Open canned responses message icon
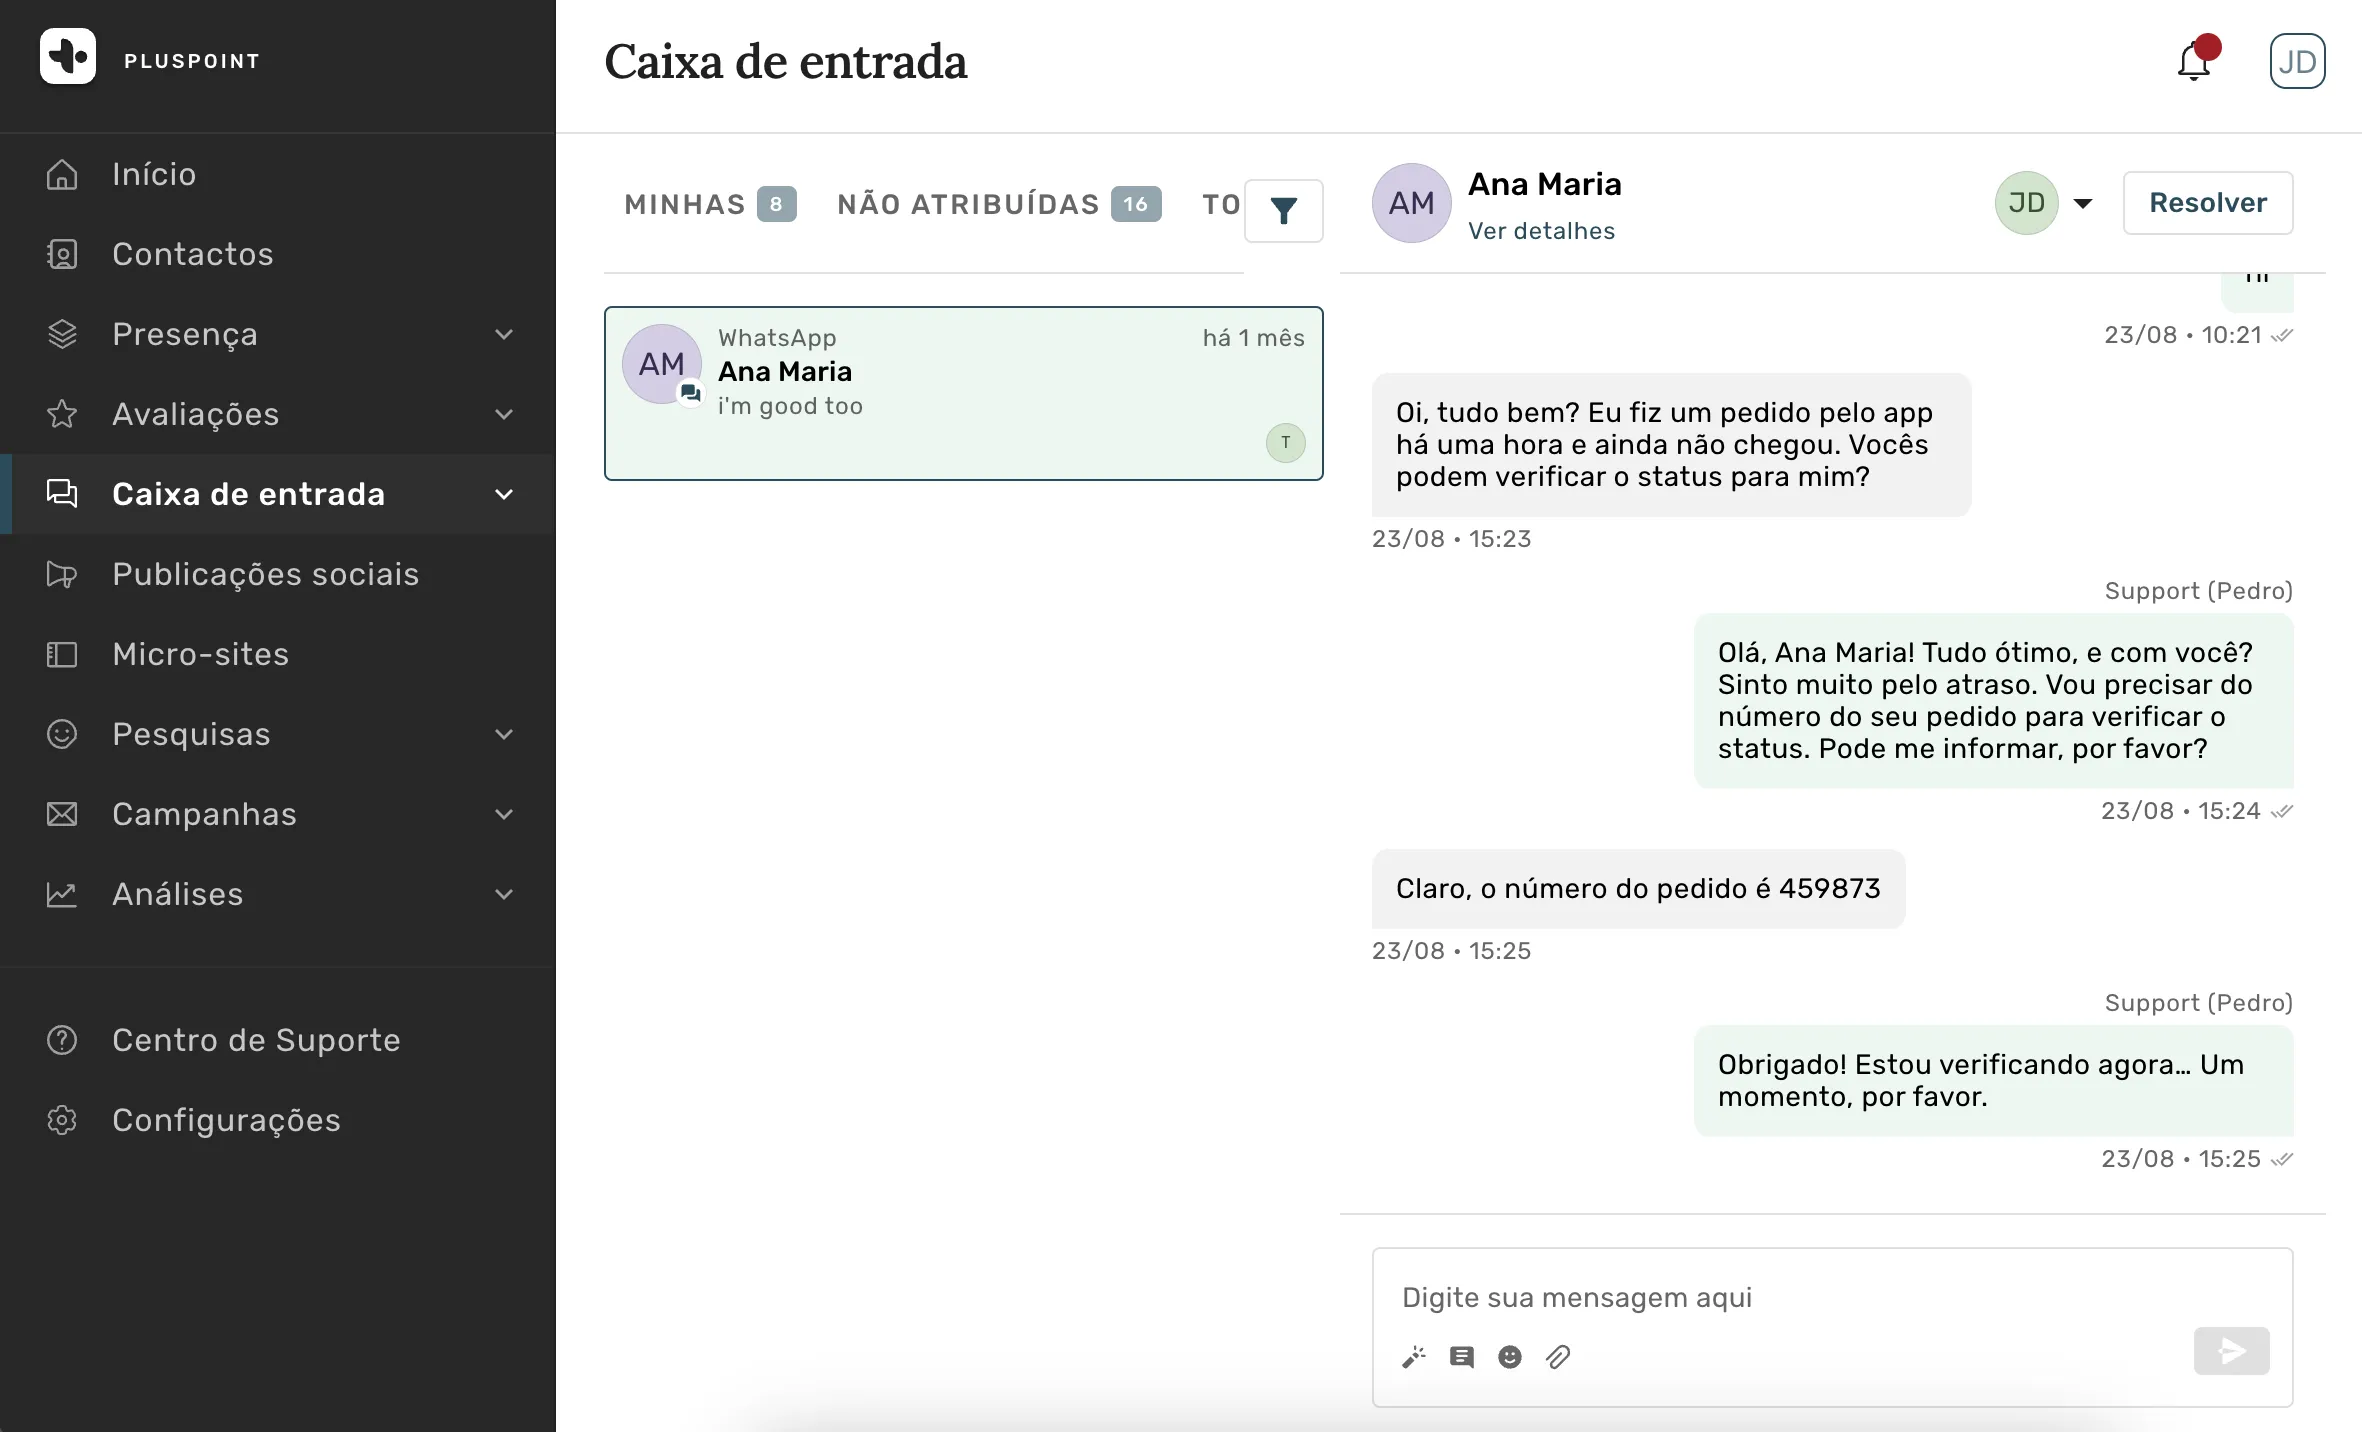2362x1432 pixels. (x=1462, y=1357)
